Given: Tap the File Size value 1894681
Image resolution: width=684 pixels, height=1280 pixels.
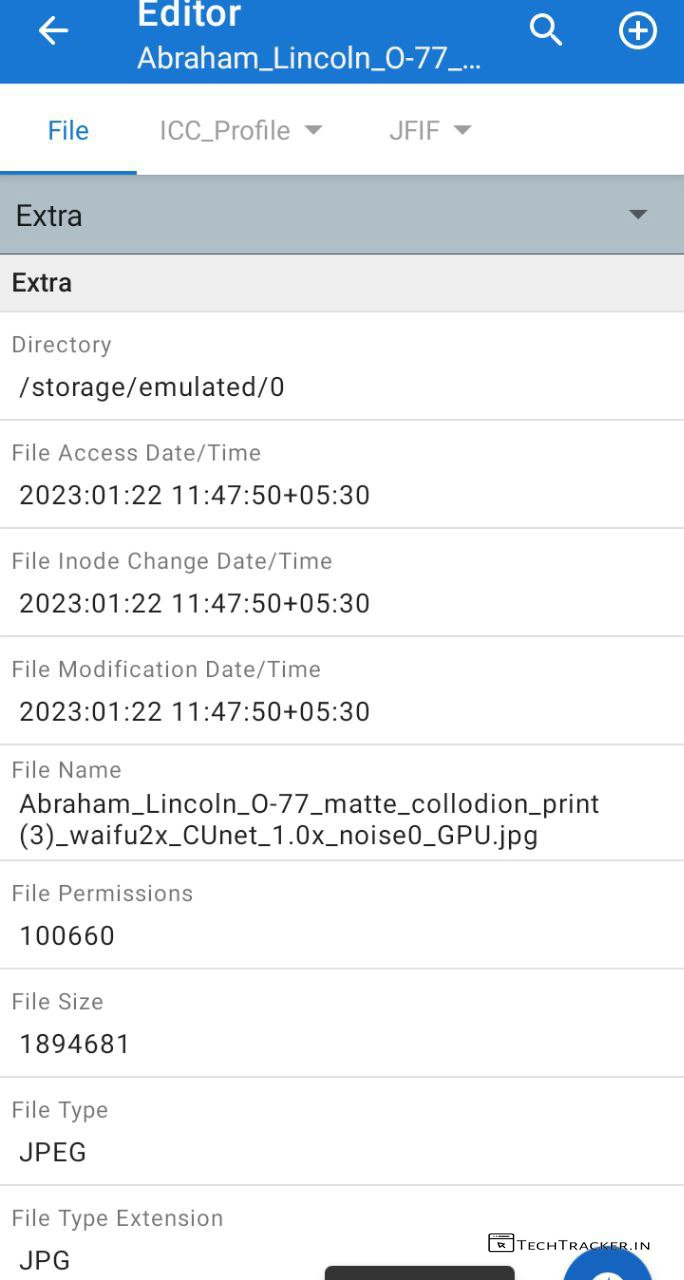Looking at the screenshot, I should [x=75, y=1044].
